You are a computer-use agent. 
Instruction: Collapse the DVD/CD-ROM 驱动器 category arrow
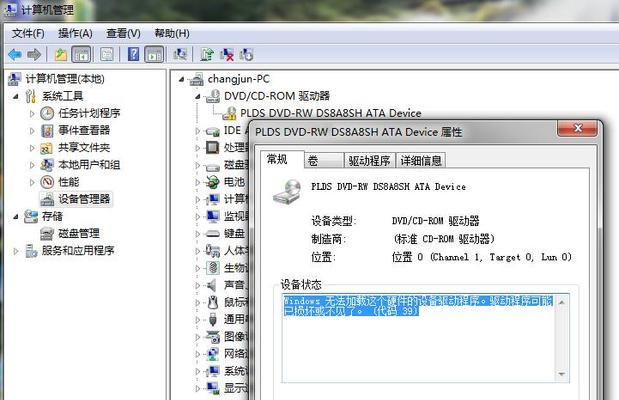[x=198, y=96]
